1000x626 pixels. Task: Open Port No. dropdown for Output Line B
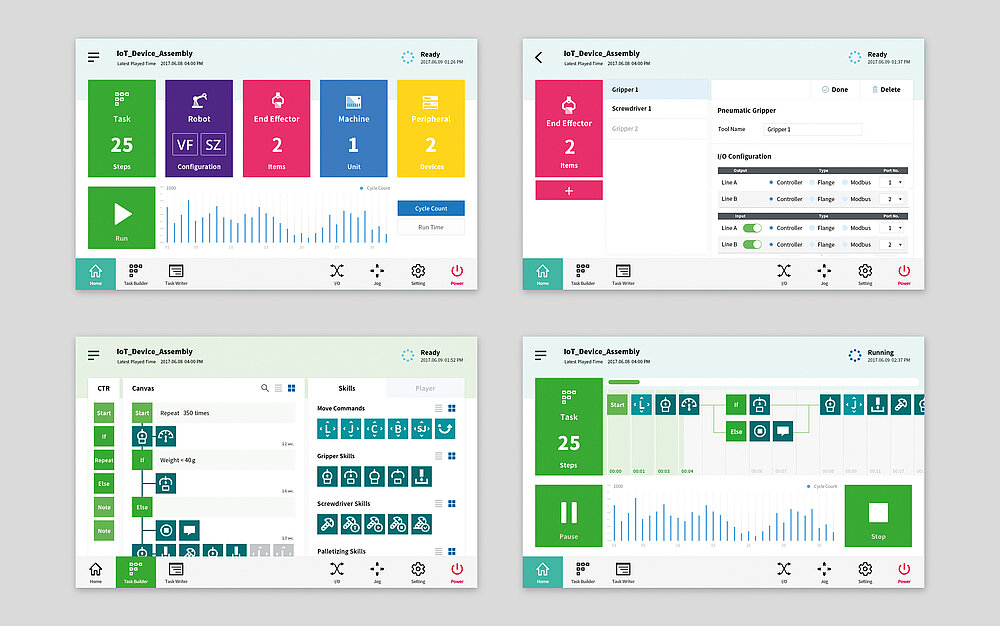tap(891, 199)
